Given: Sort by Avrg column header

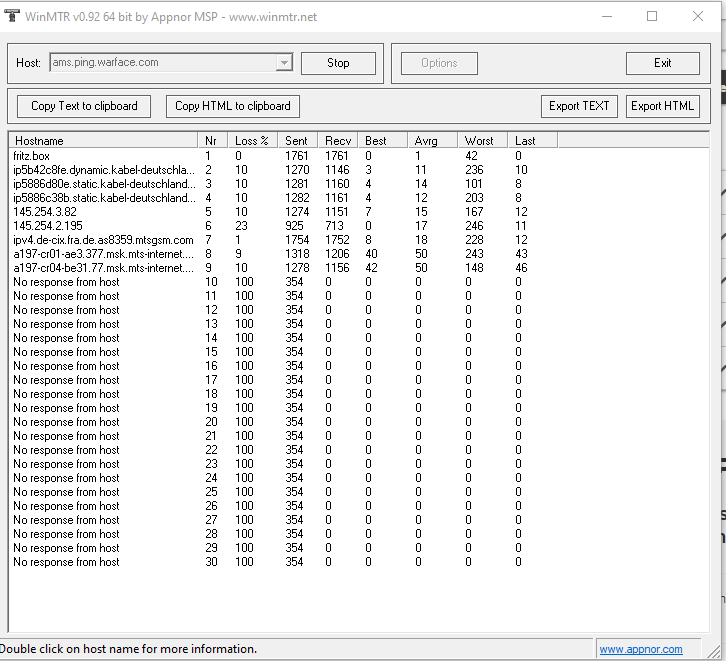Looking at the screenshot, I should (433, 141).
